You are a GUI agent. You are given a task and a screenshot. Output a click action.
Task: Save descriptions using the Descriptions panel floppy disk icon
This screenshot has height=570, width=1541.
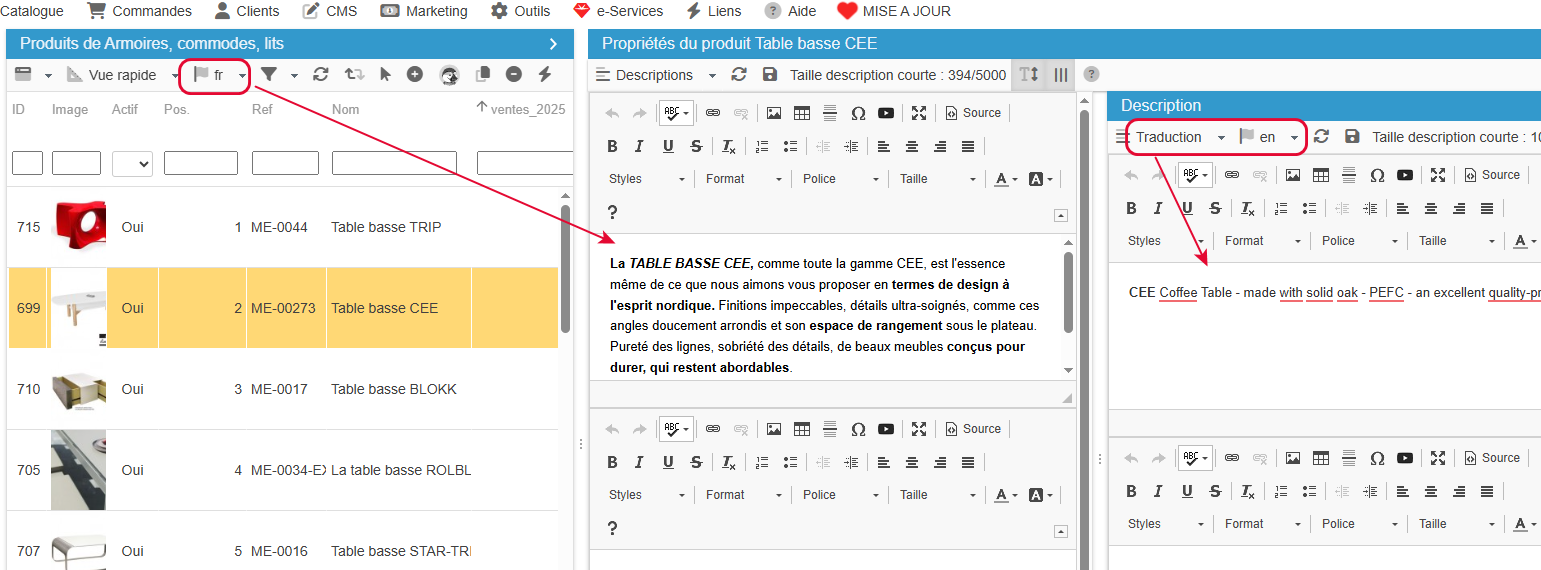(769, 75)
